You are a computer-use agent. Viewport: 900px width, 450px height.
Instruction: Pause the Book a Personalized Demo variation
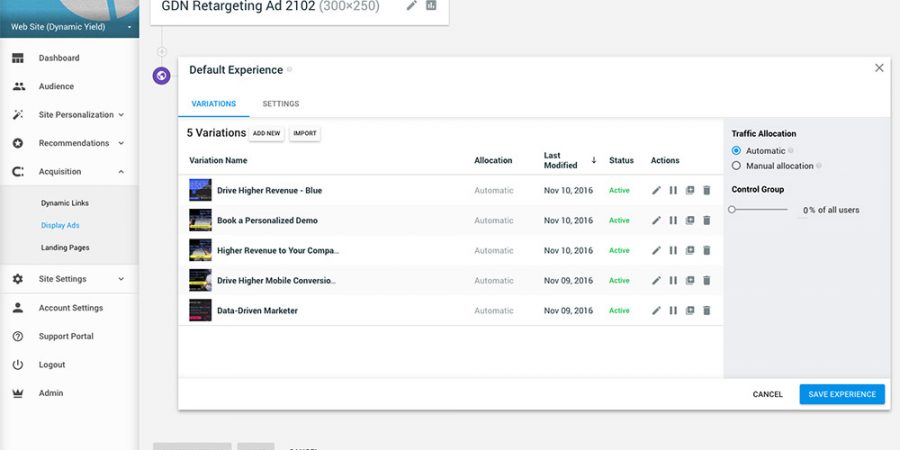pyautogui.click(x=673, y=220)
